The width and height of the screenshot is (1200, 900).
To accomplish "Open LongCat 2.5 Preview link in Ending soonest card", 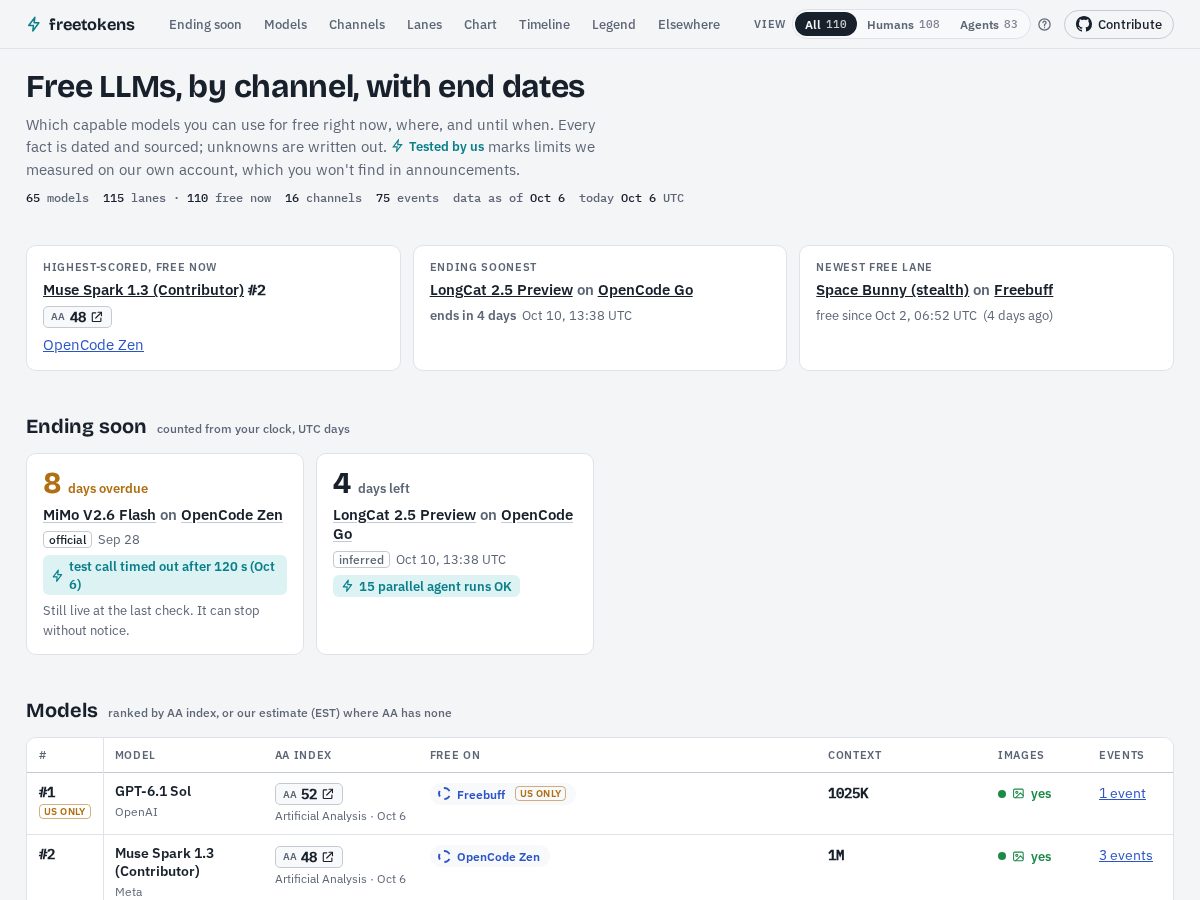I will 501,290.
